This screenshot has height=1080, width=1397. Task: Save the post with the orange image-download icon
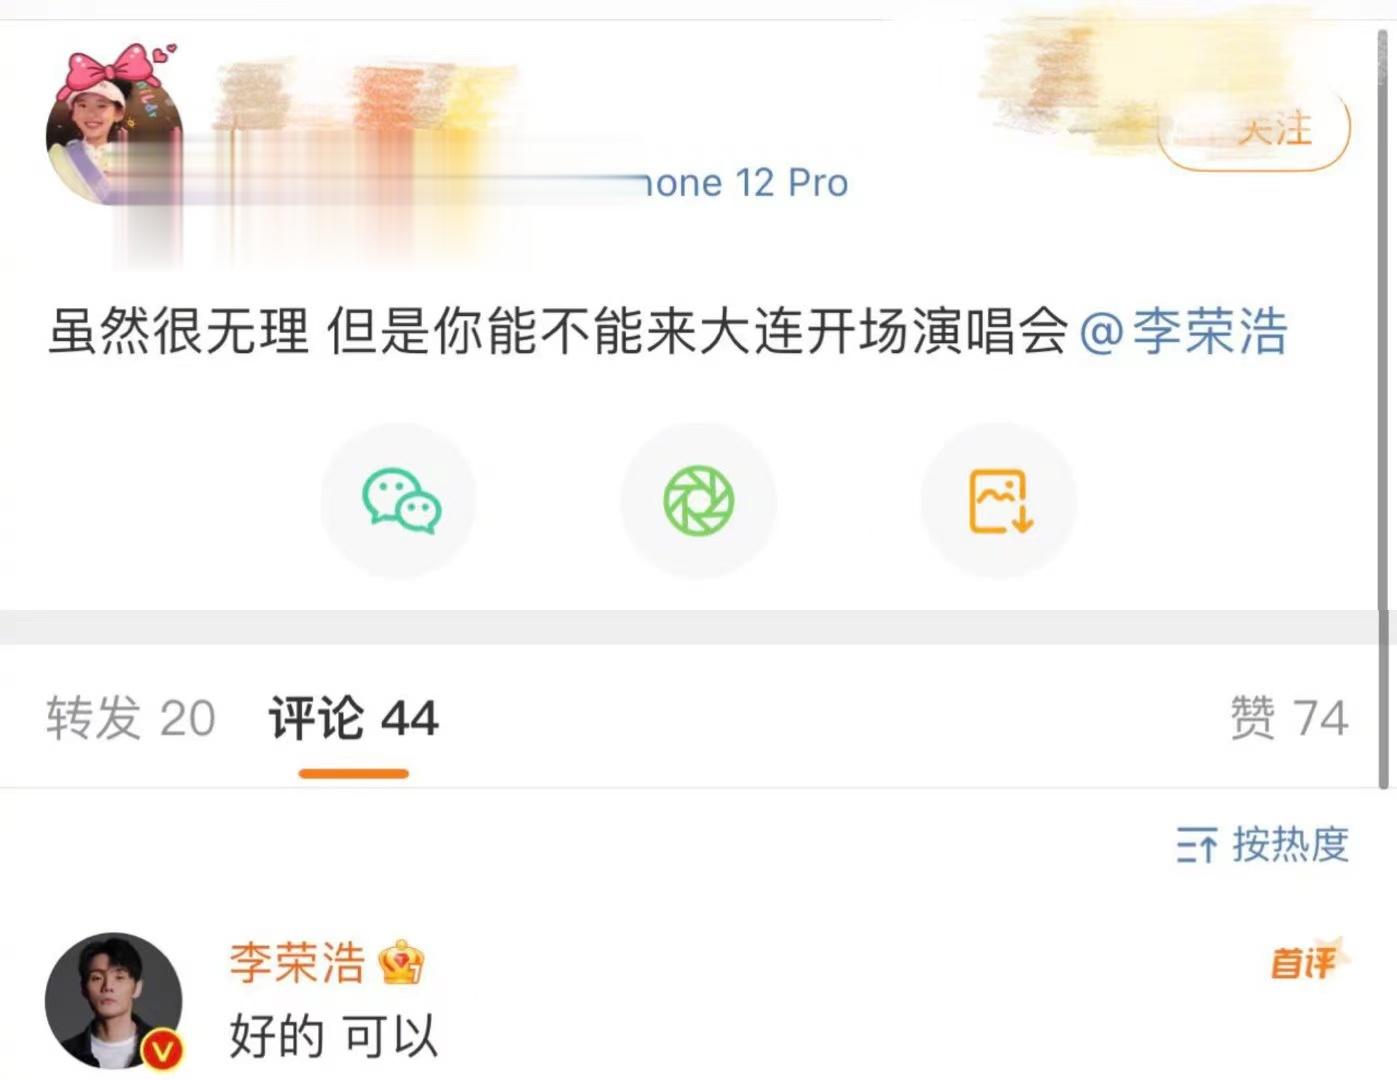(x=1000, y=500)
